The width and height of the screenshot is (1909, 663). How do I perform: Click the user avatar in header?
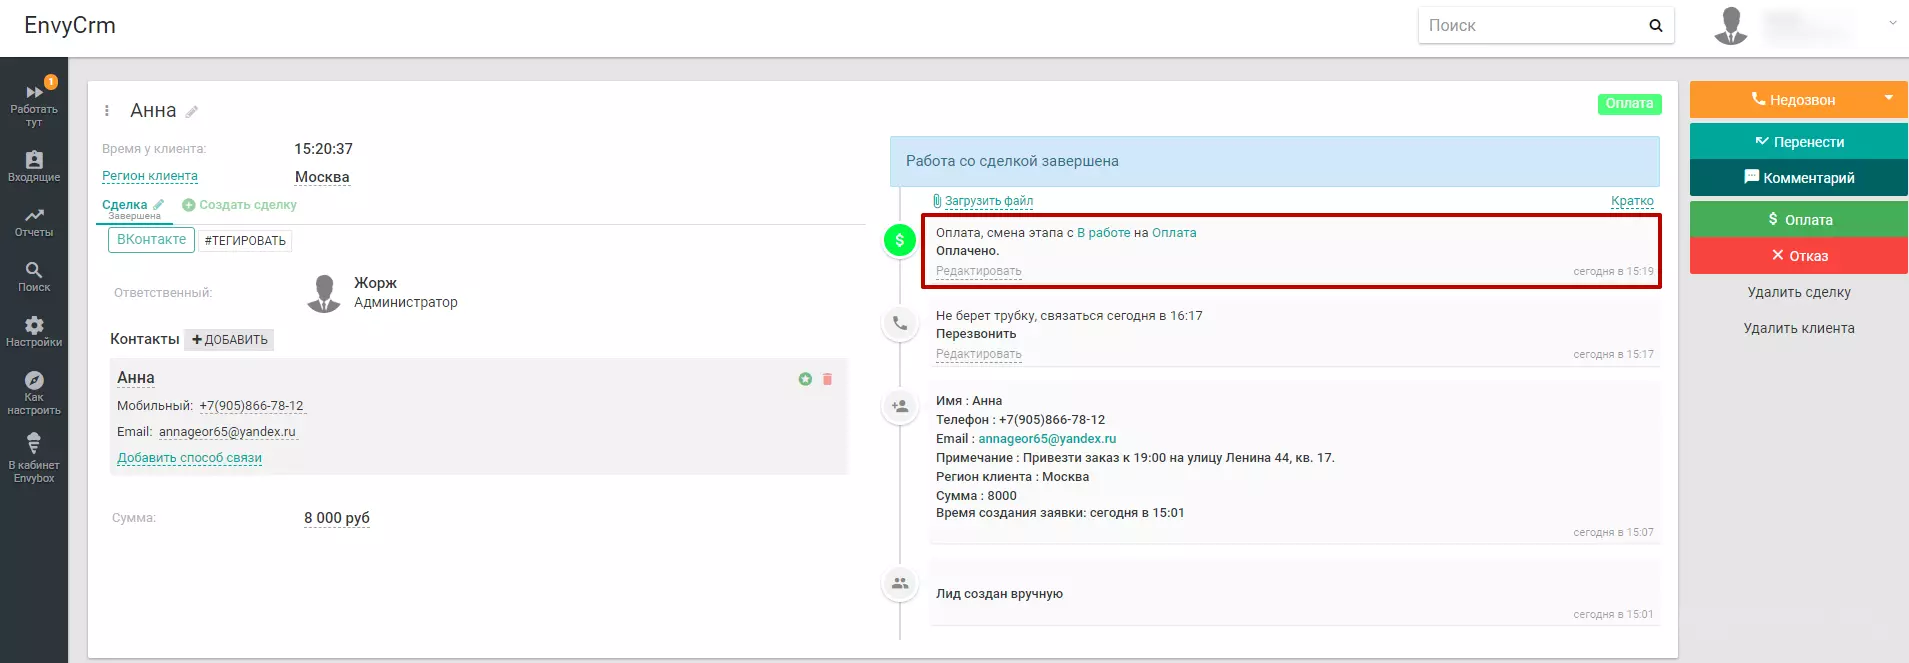(x=1731, y=26)
